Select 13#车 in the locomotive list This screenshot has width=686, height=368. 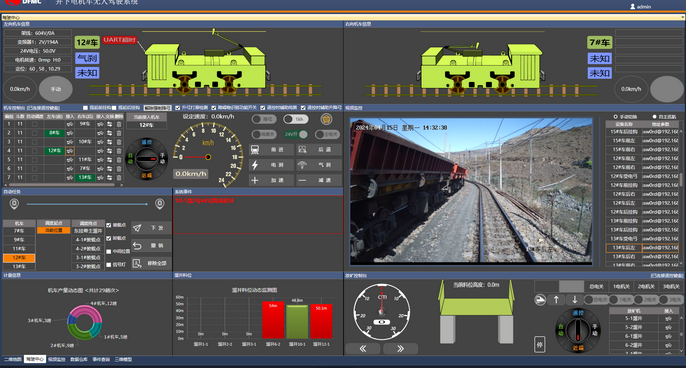coord(19,266)
